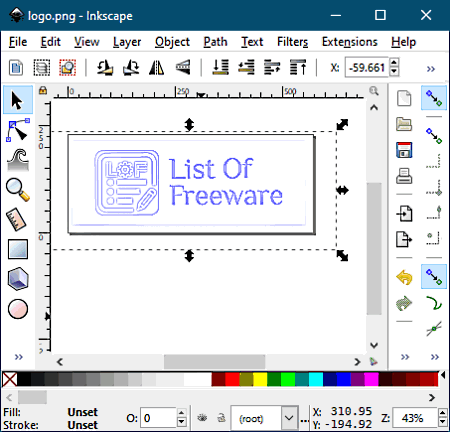Toggle Enable snapping at top of snap bar
This screenshot has height=432, width=450.
click(x=434, y=98)
